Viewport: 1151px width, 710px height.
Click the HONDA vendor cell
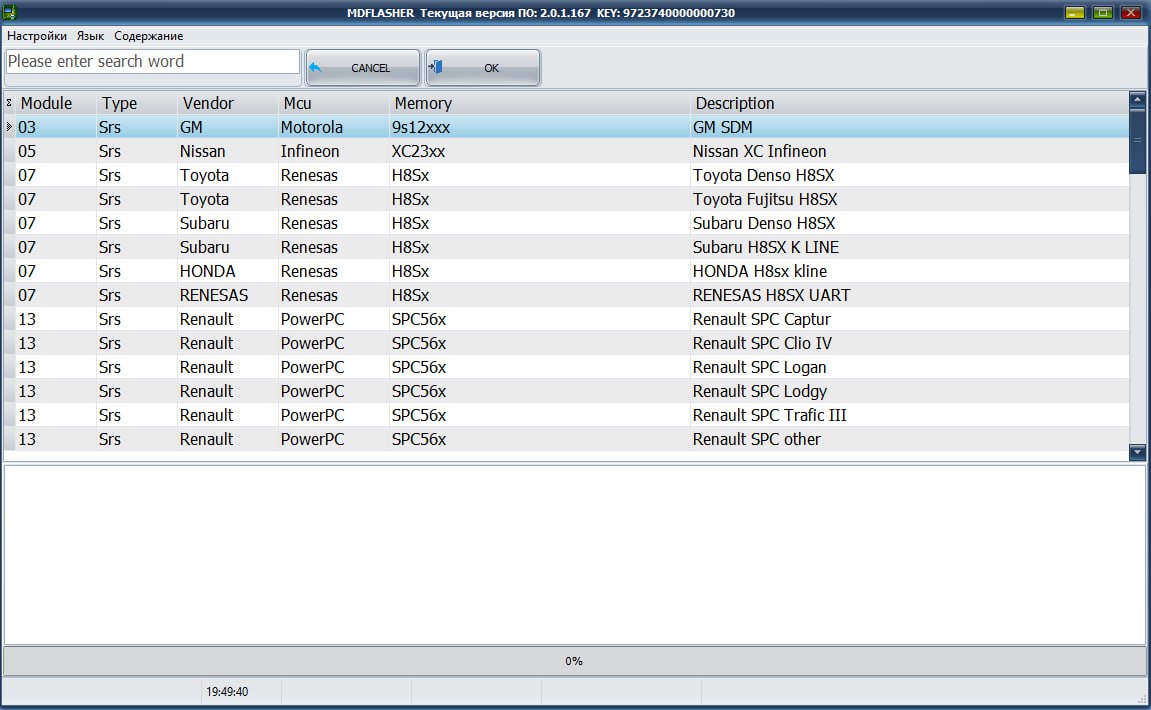[228, 271]
